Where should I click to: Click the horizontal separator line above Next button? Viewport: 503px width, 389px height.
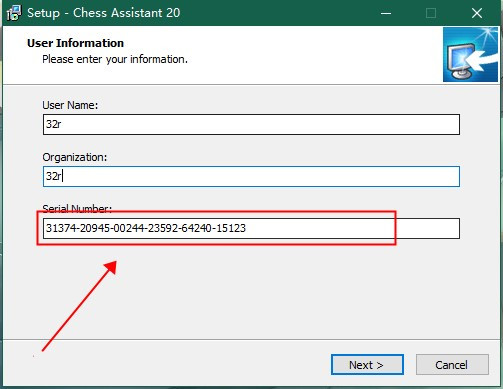251,340
